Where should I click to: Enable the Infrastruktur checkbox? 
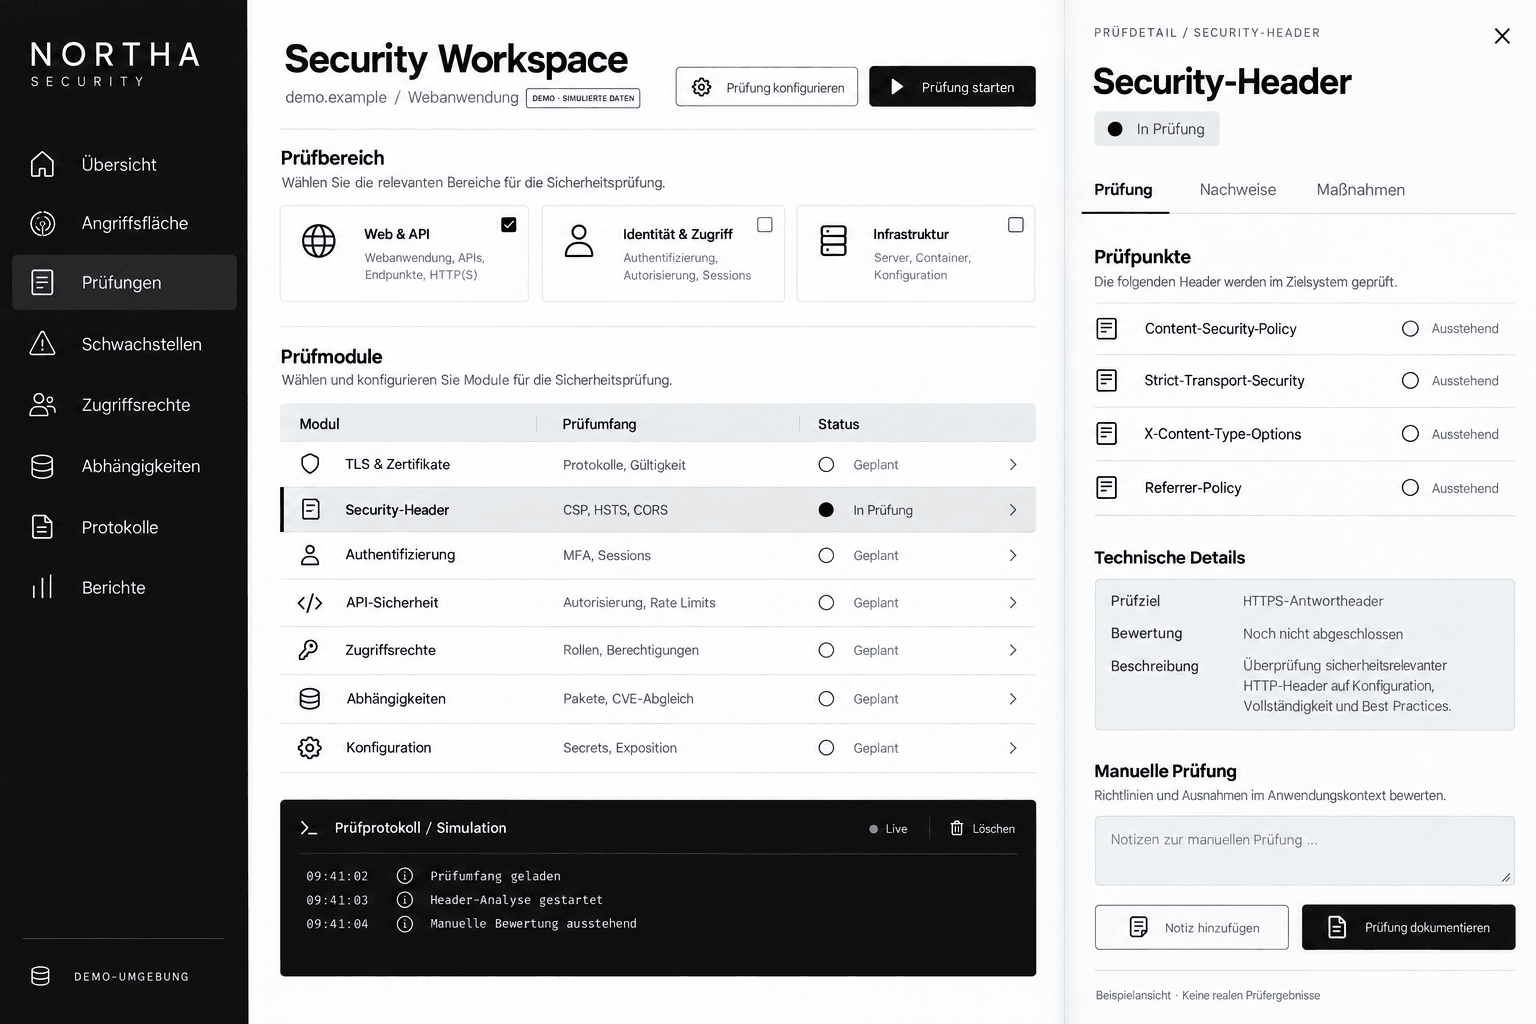click(x=1016, y=225)
